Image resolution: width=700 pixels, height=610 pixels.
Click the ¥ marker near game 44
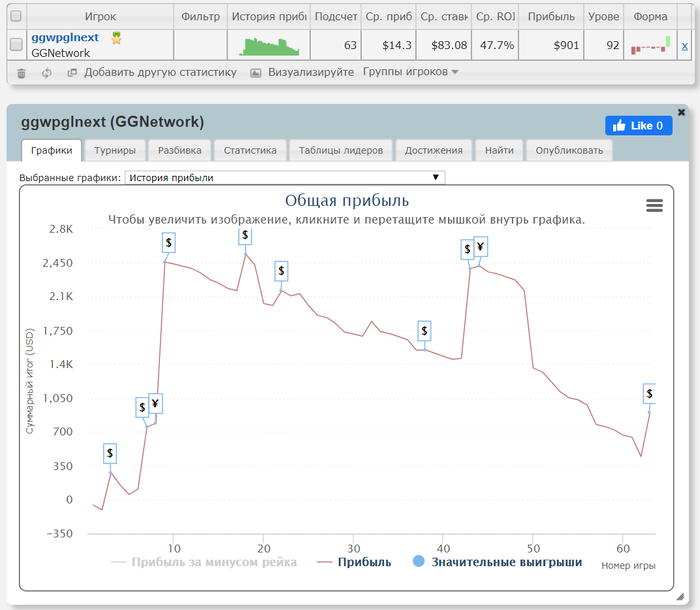pos(480,247)
